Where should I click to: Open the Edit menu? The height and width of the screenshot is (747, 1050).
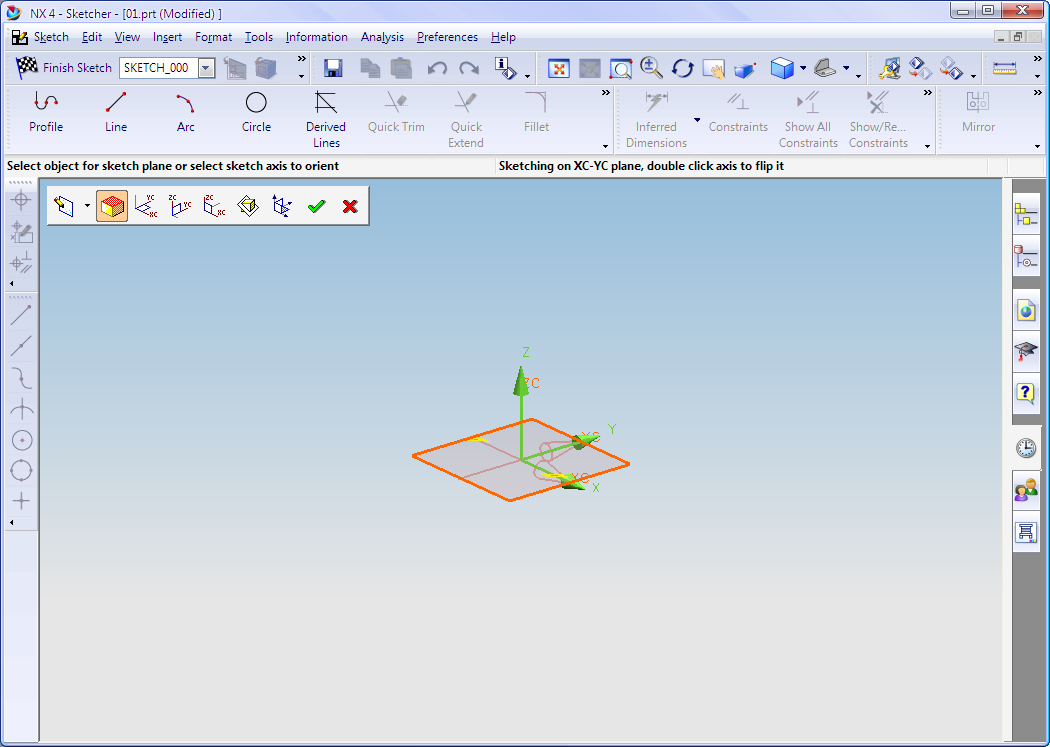tap(92, 37)
